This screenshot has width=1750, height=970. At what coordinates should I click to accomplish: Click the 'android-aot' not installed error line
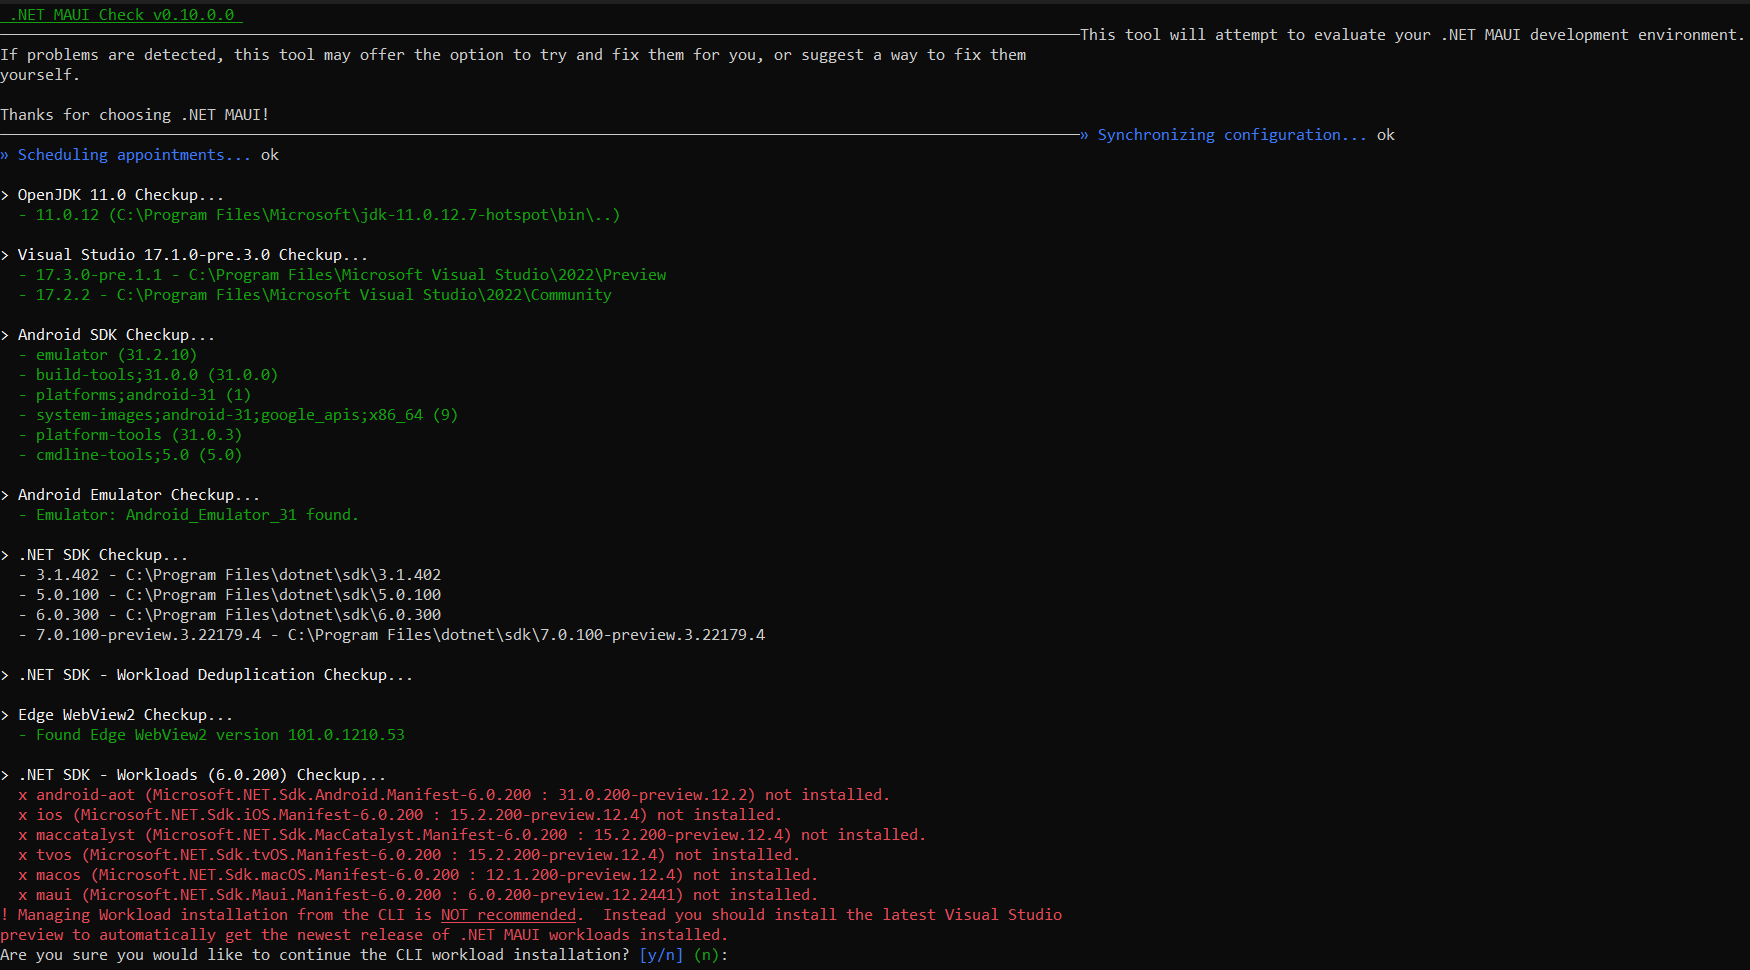click(x=454, y=795)
